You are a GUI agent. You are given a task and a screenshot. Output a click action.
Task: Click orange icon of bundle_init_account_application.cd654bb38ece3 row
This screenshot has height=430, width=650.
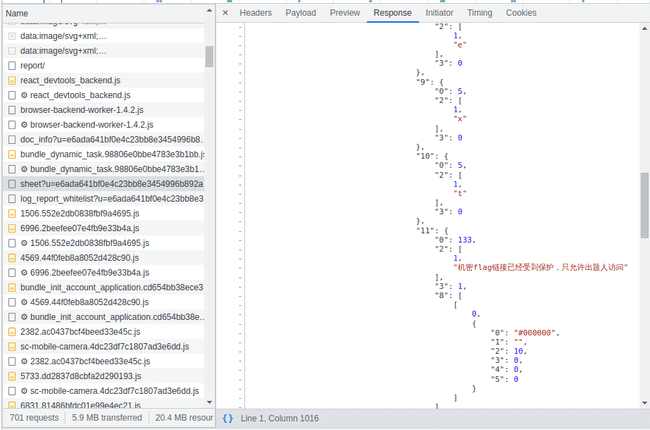12,287
